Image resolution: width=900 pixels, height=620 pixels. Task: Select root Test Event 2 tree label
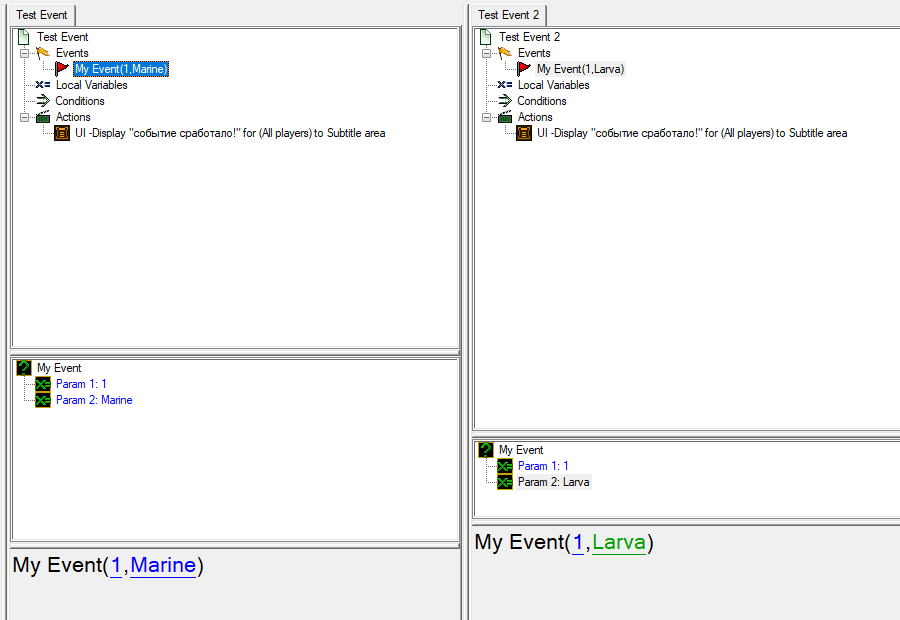click(529, 37)
